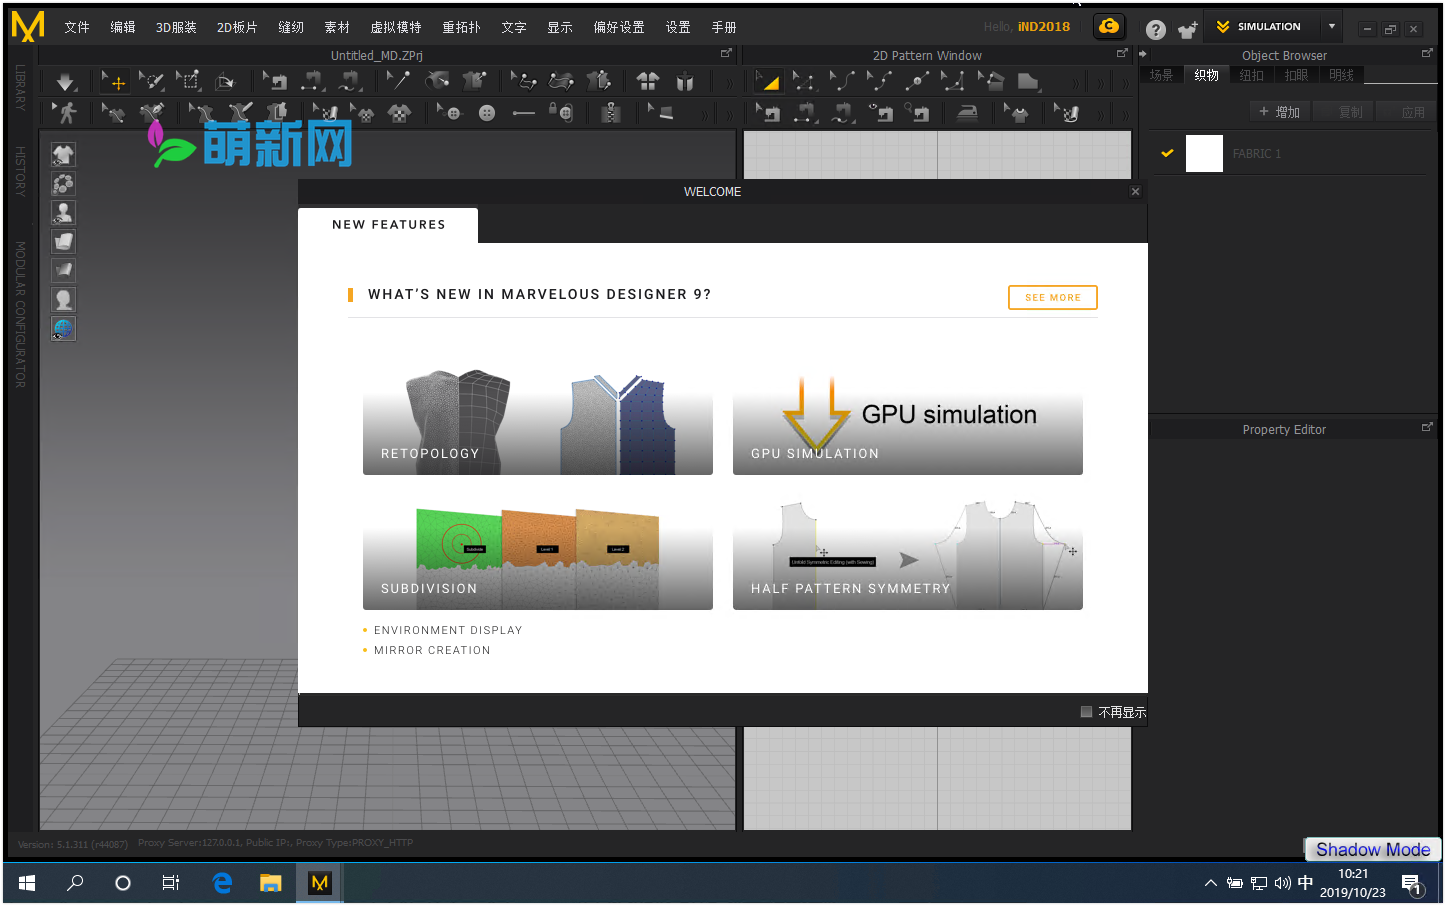Open the MODULAR CONFIGURATOR side panel
This screenshot has height=906, width=1446.
pyautogui.click(x=20, y=314)
